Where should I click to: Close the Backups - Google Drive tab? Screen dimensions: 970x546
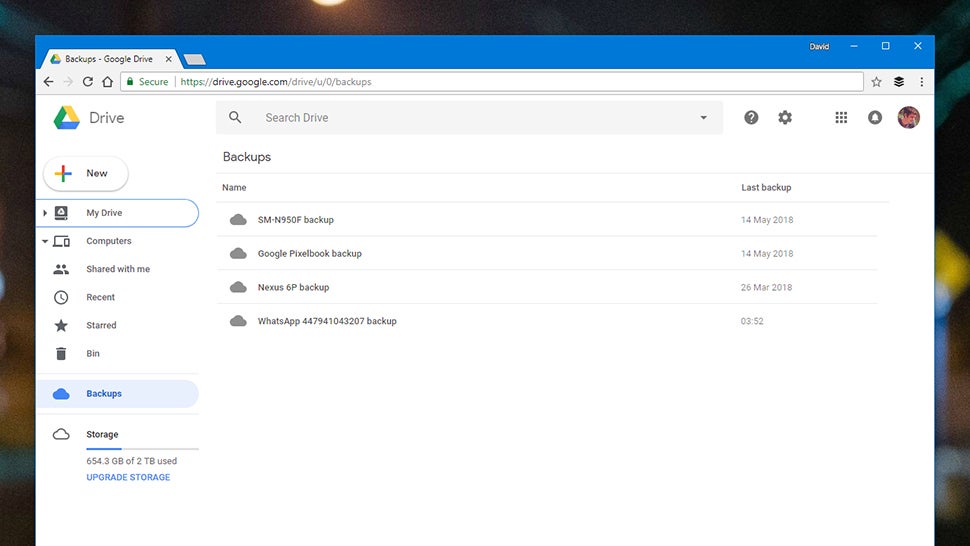coord(168,59)
